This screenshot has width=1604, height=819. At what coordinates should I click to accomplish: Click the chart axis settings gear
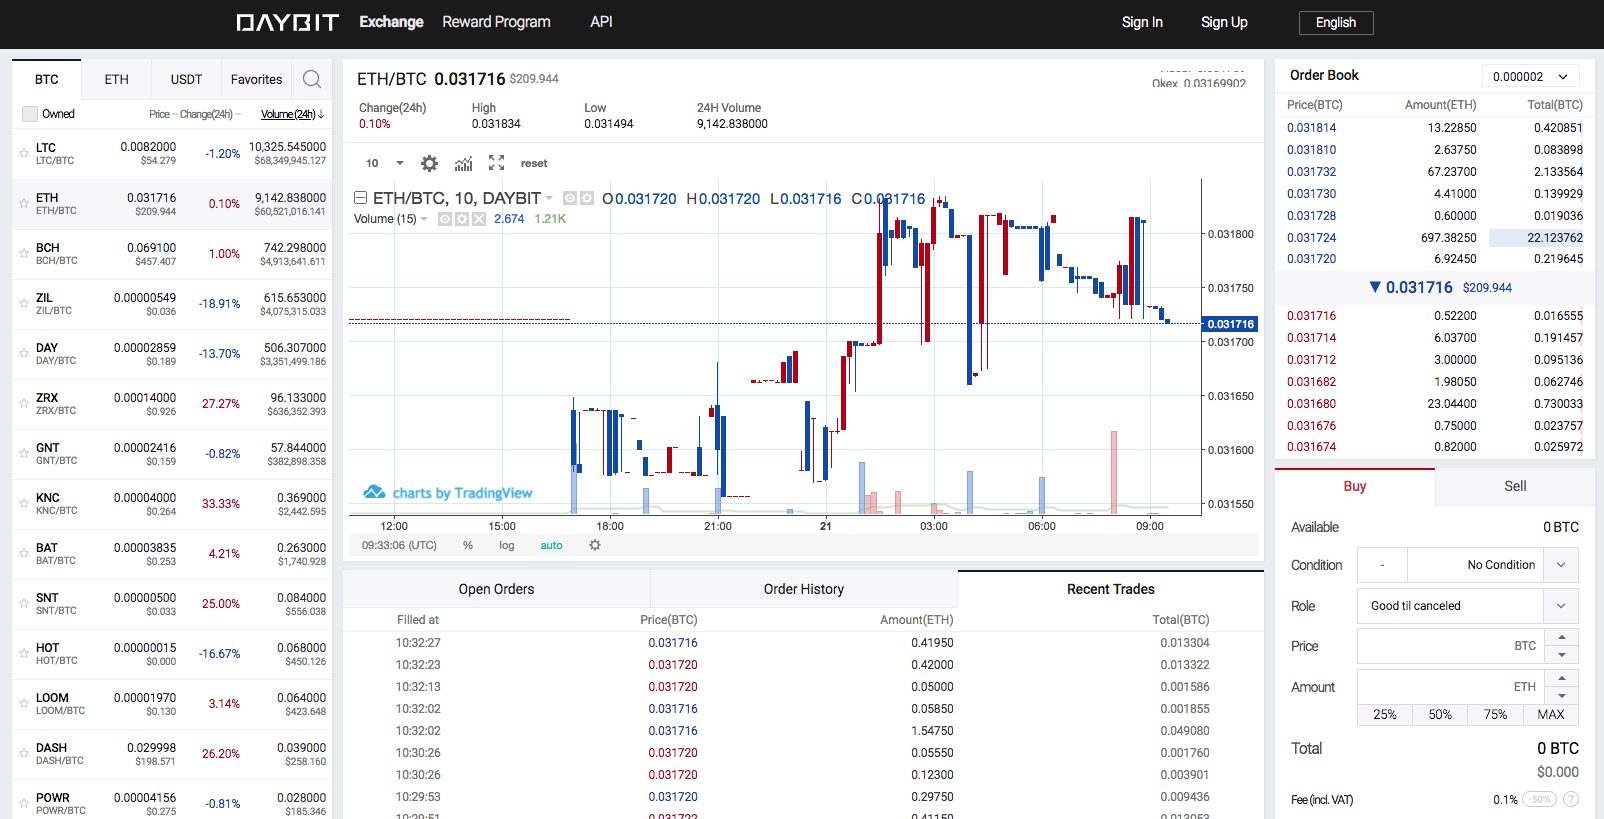(x=595, y=545)
